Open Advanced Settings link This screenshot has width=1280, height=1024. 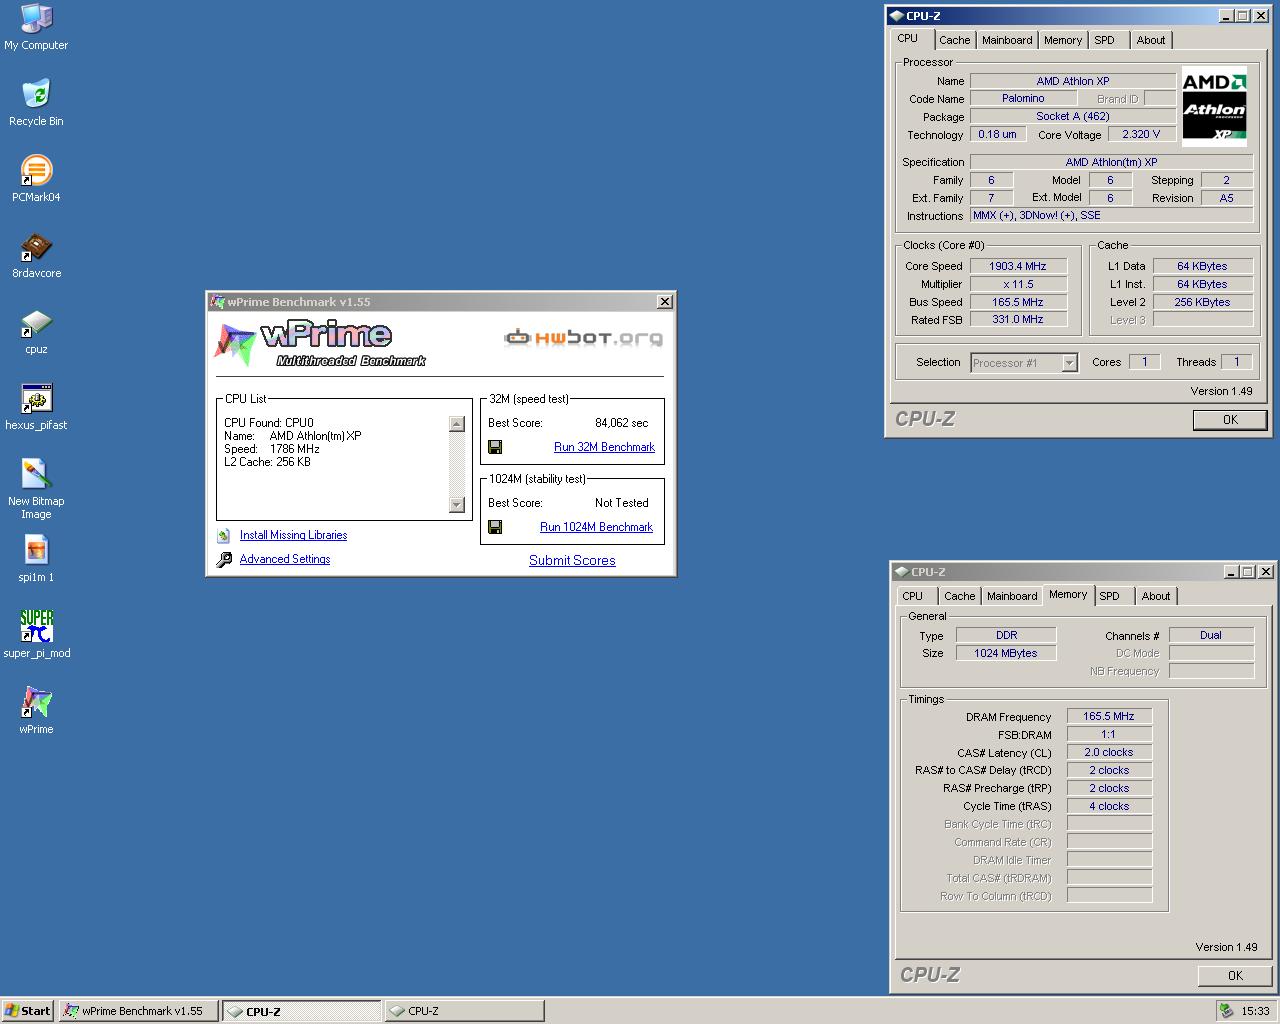pyautogui.click(x=285, y=559)
